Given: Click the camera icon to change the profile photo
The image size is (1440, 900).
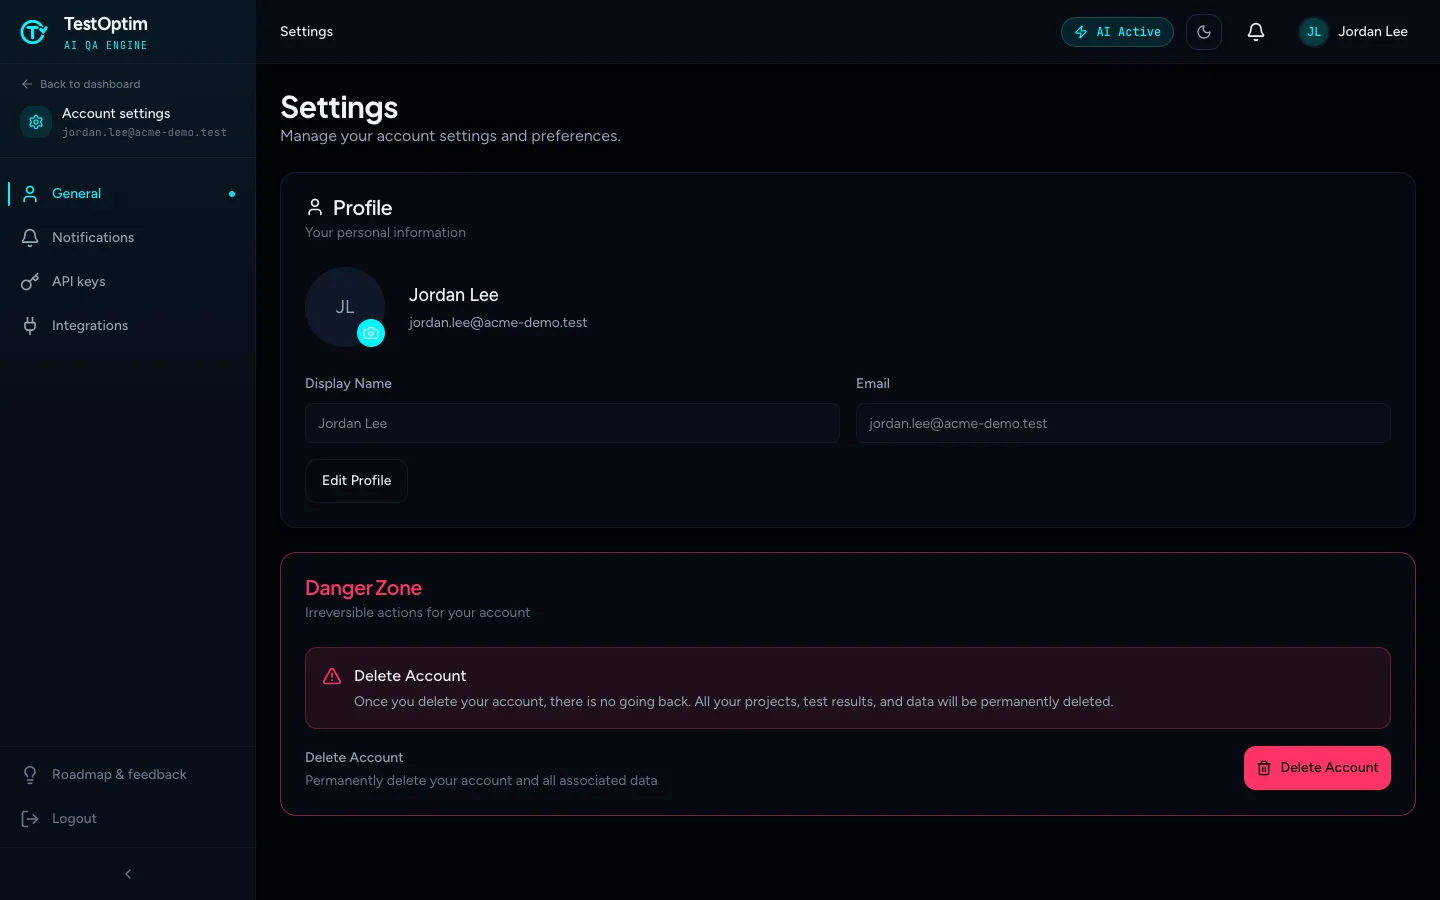Looking at the screenshot, I should pyautogui.click(x=371, y=333).
